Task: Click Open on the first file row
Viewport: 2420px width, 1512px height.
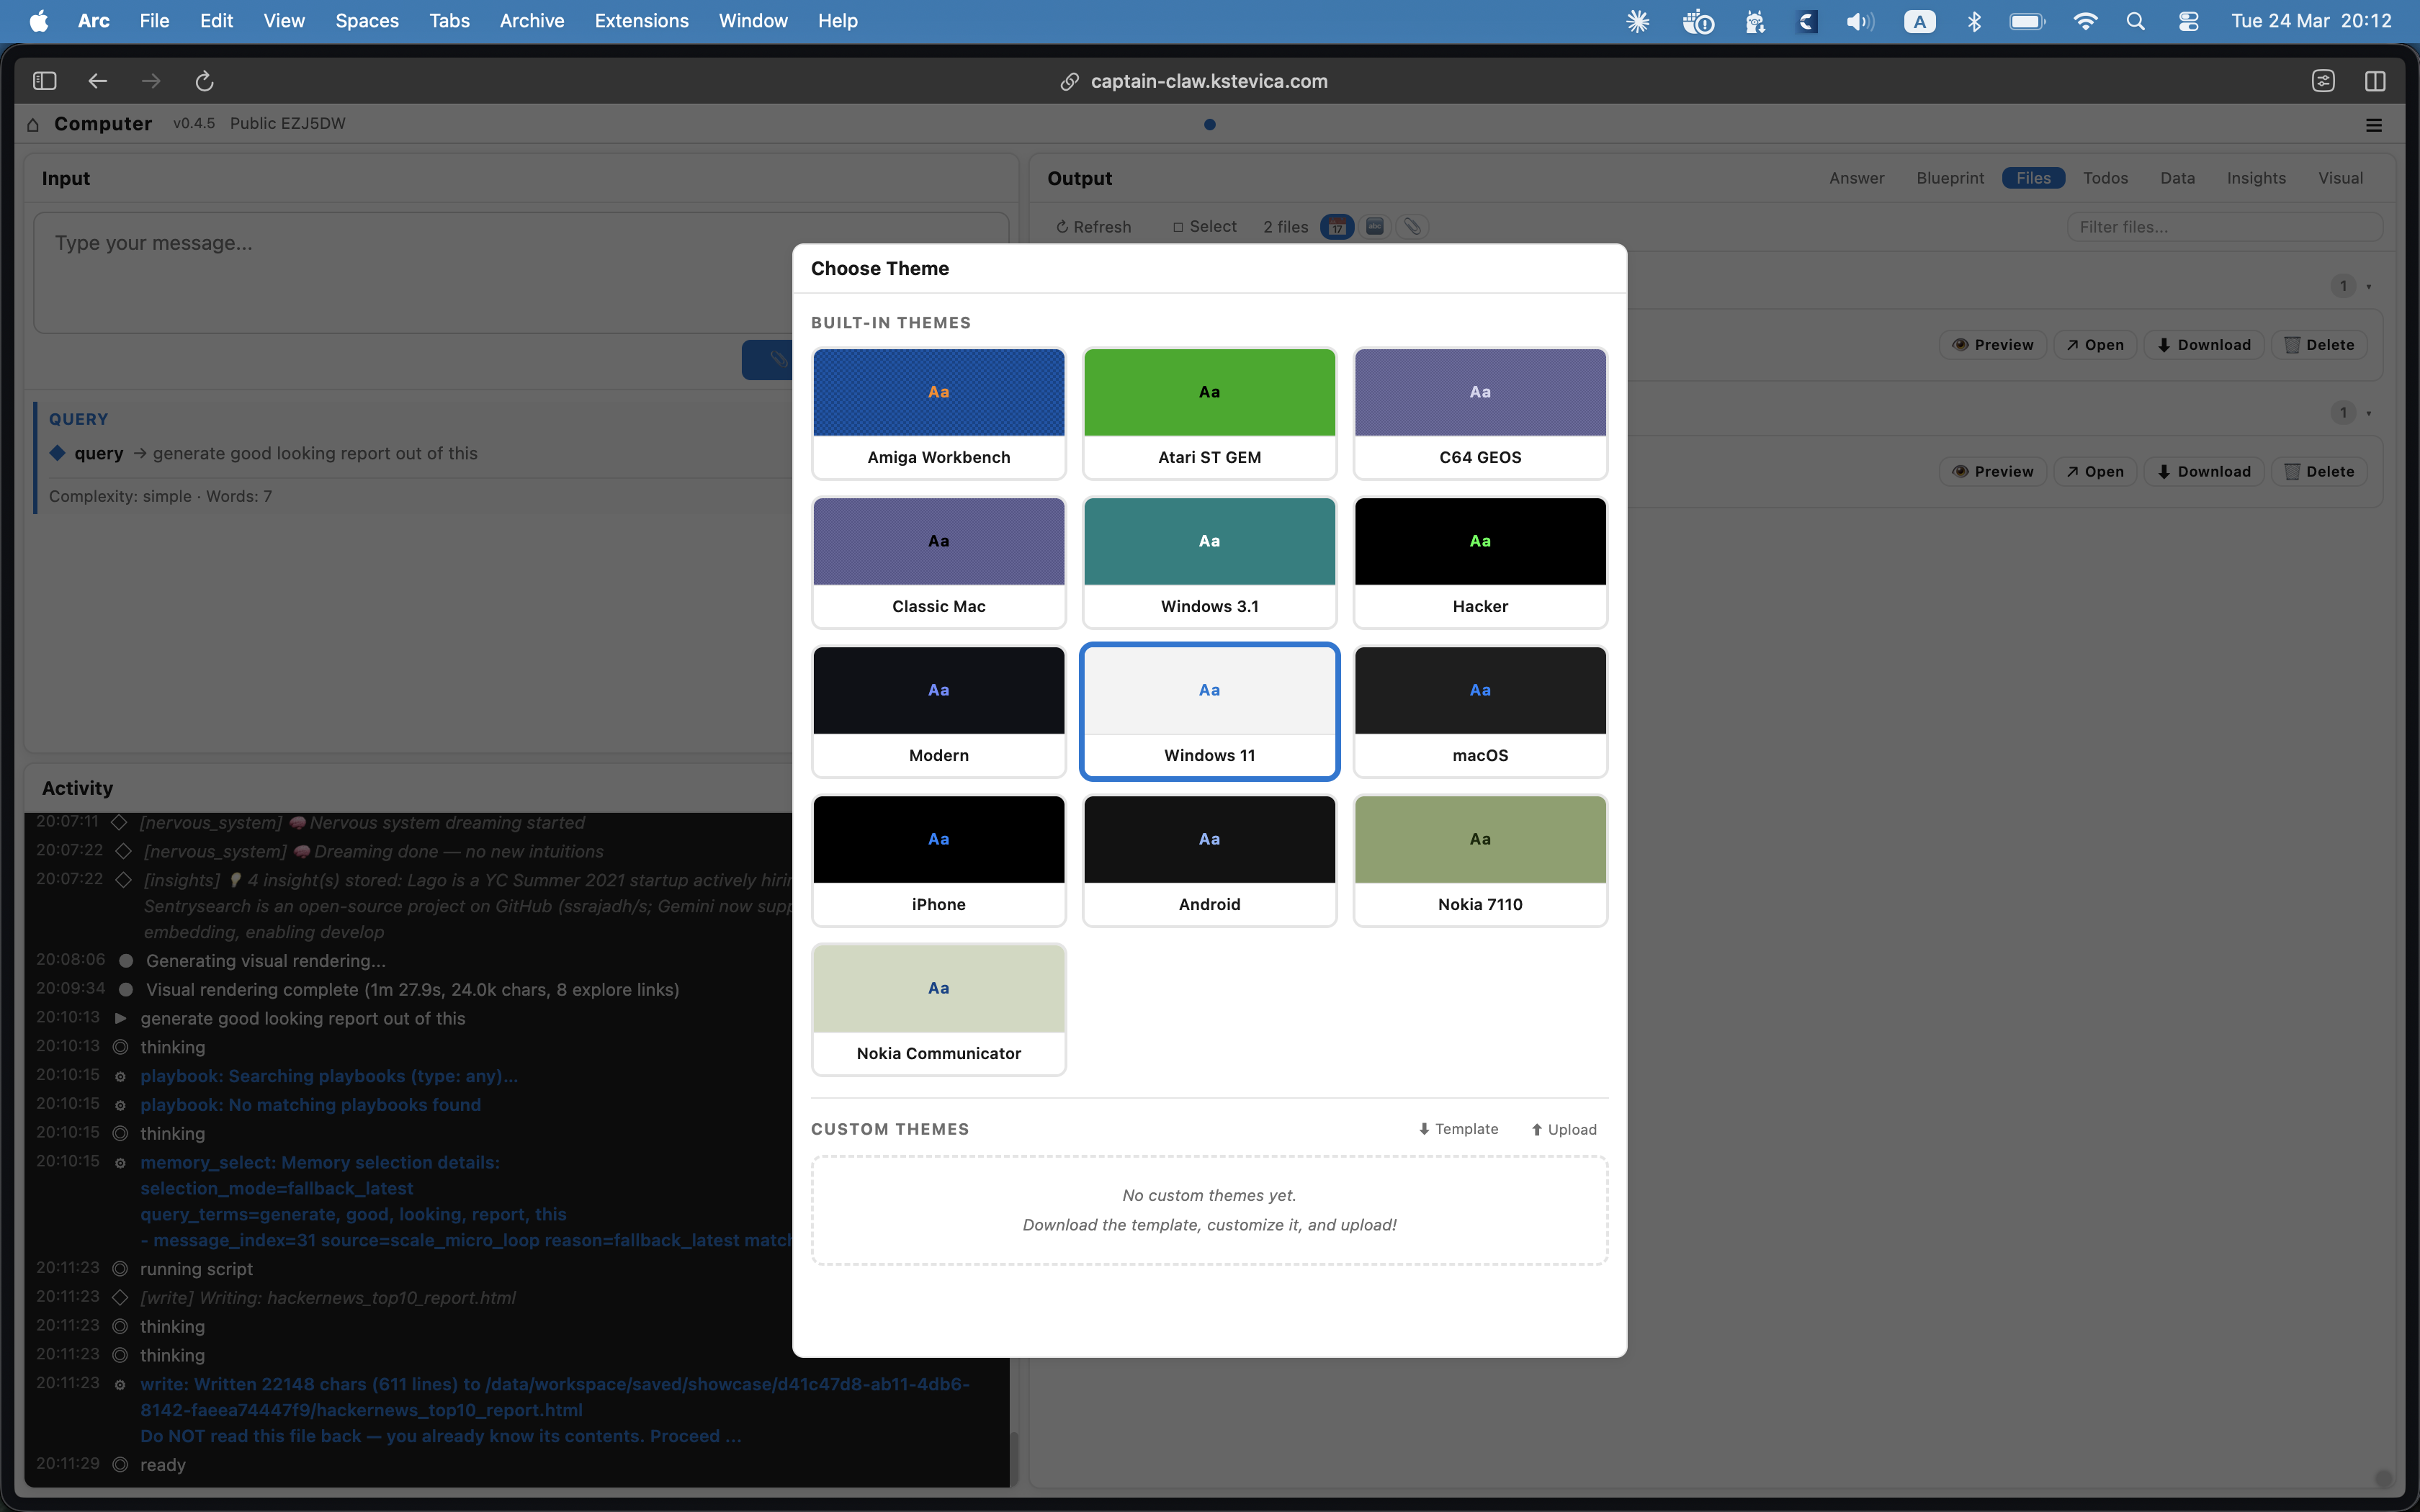Action: [2095, 345]
